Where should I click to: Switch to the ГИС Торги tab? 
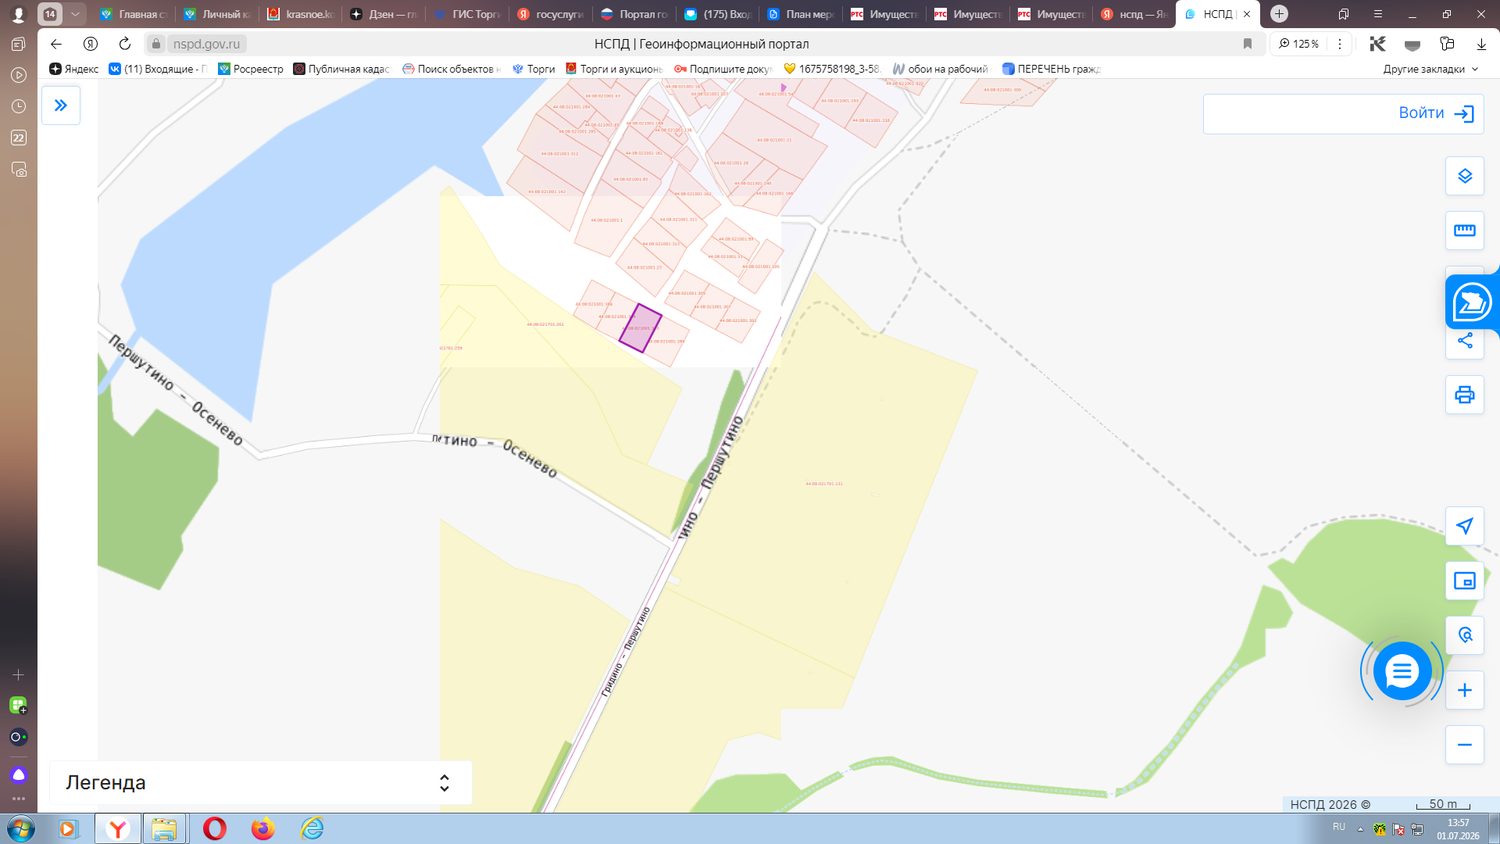click(x=466, y=14)
